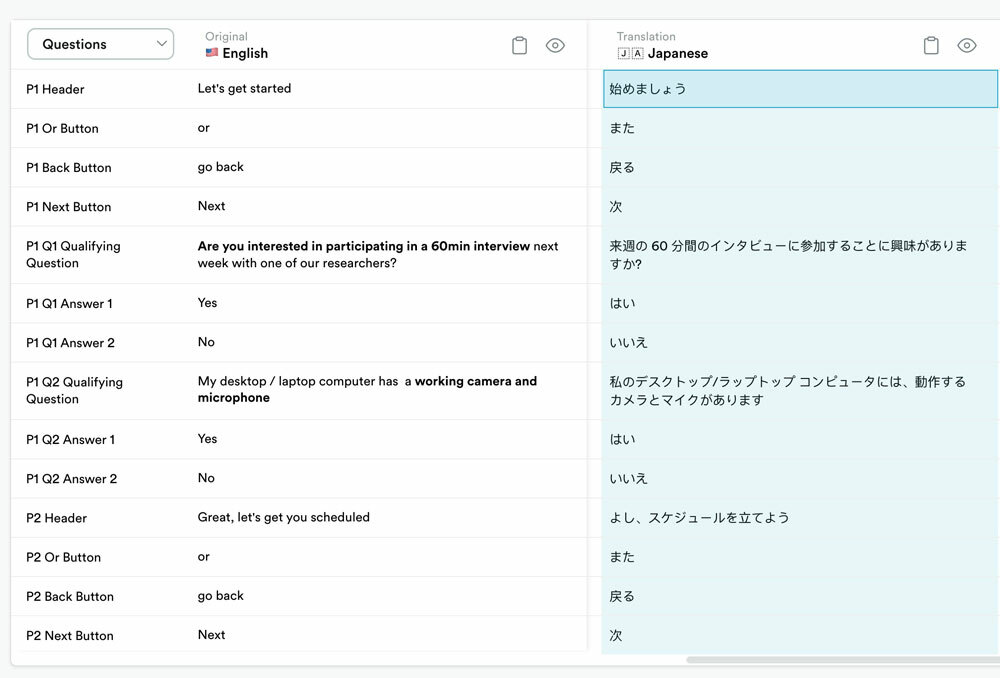Edit the P2 Back Button Japanese translation

[800, 596]
